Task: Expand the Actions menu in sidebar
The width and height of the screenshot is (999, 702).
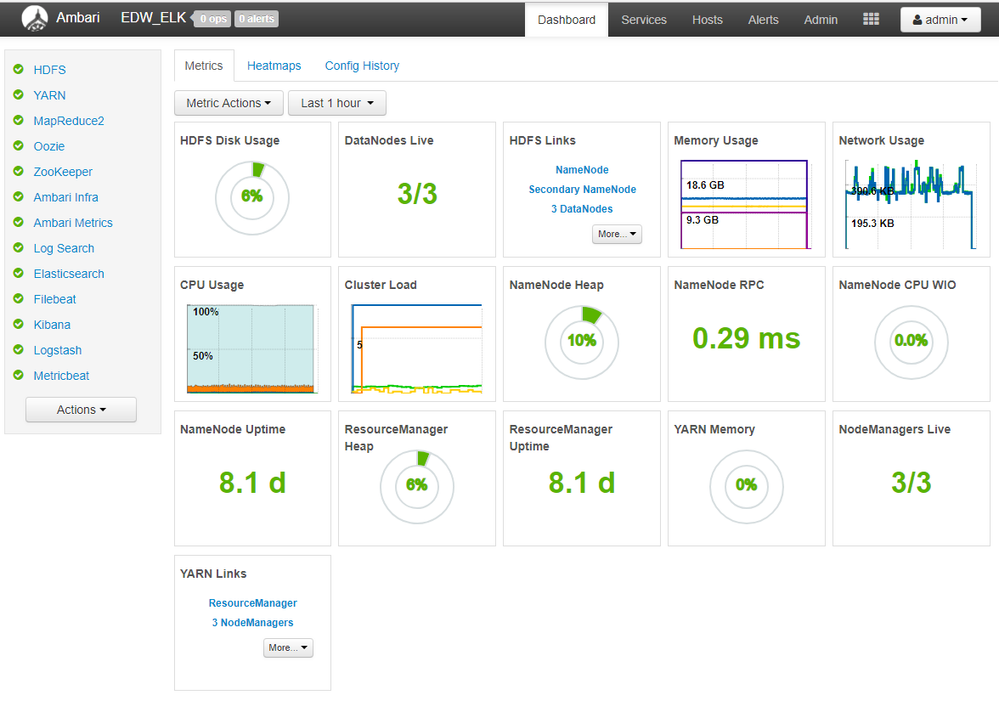Action: click(x=81, y=410)
